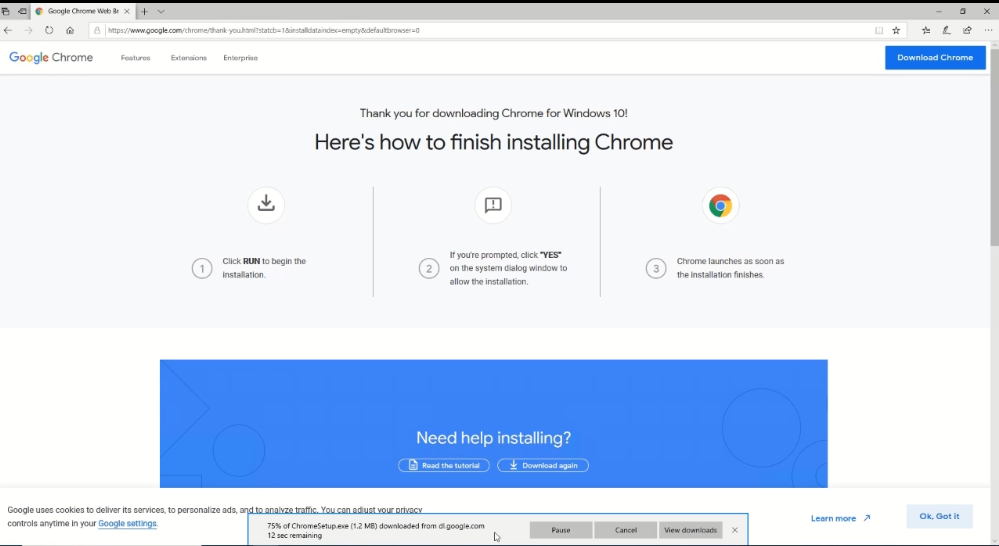Click the browser back arrow
This screenshot has height=546, width=999.
pos(8,30)
